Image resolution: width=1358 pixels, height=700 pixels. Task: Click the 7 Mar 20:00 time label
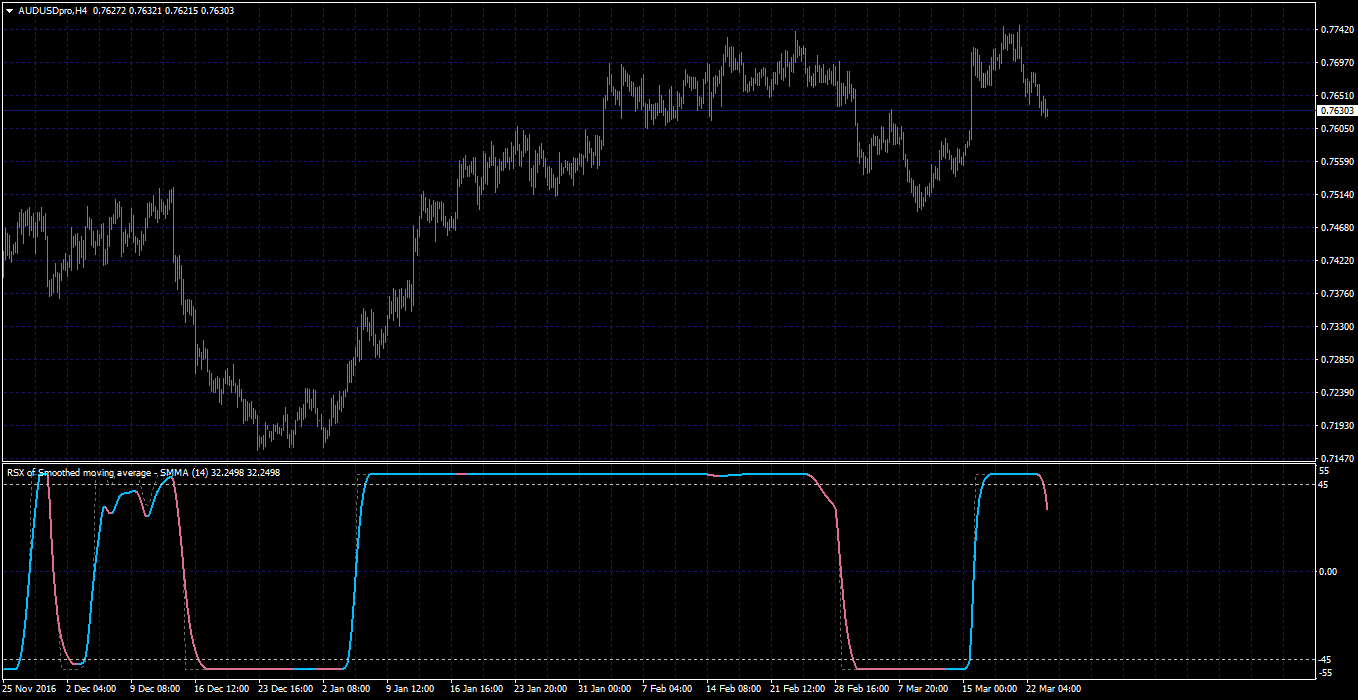[x=923, y=689]
